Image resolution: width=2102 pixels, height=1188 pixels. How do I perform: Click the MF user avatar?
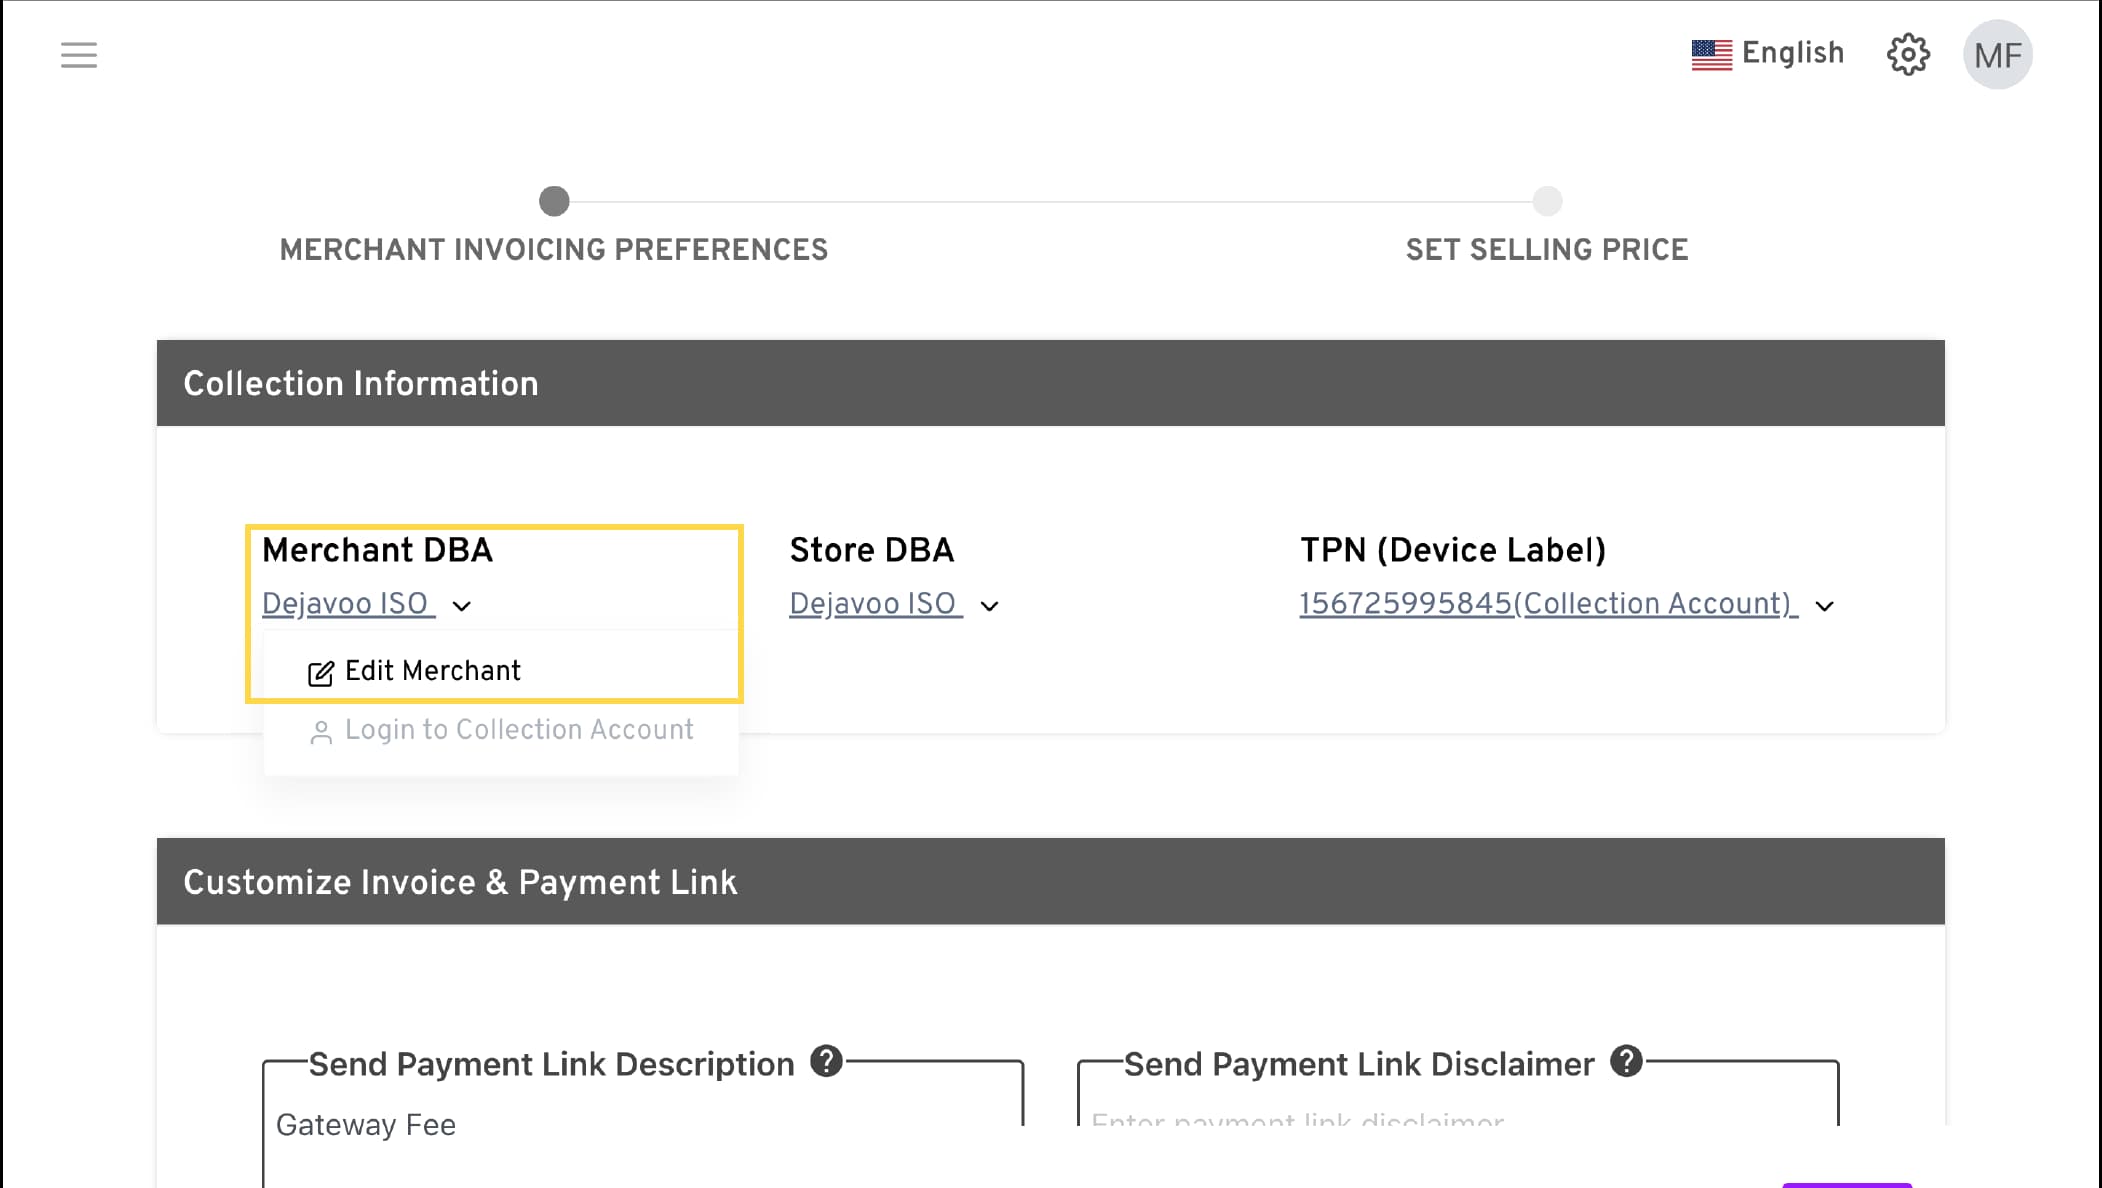[x=1997, y=55]
